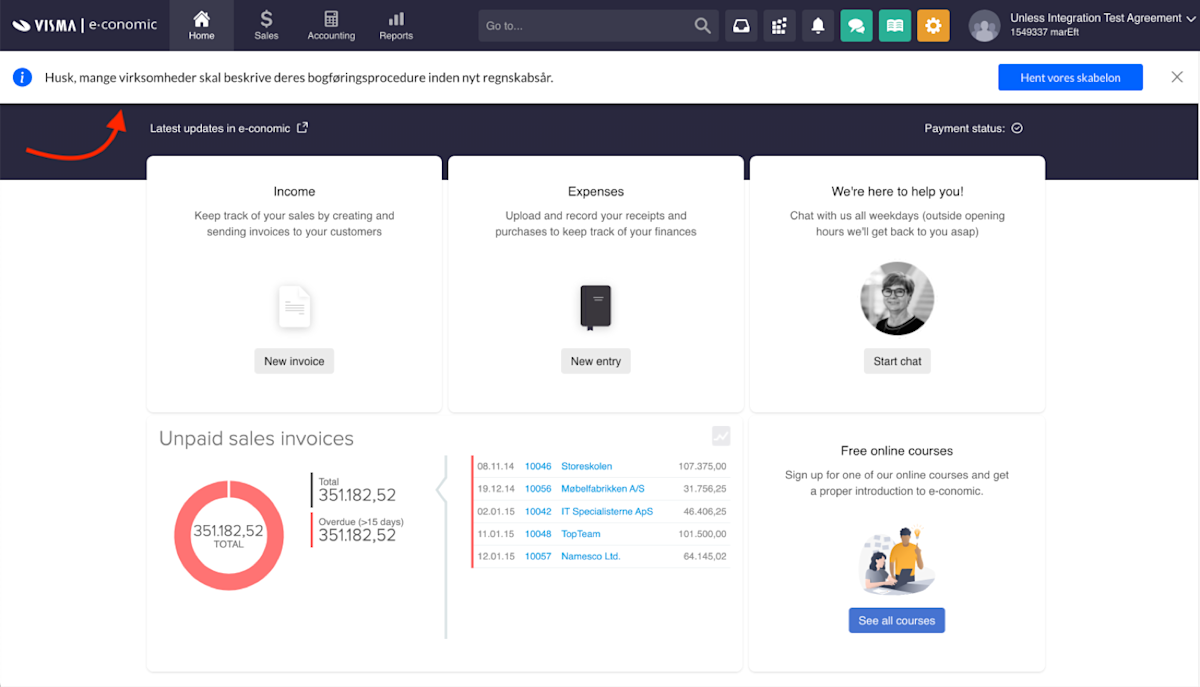Open customer Namesco Ltd.

pyautogui.click(x=591, y=556)
